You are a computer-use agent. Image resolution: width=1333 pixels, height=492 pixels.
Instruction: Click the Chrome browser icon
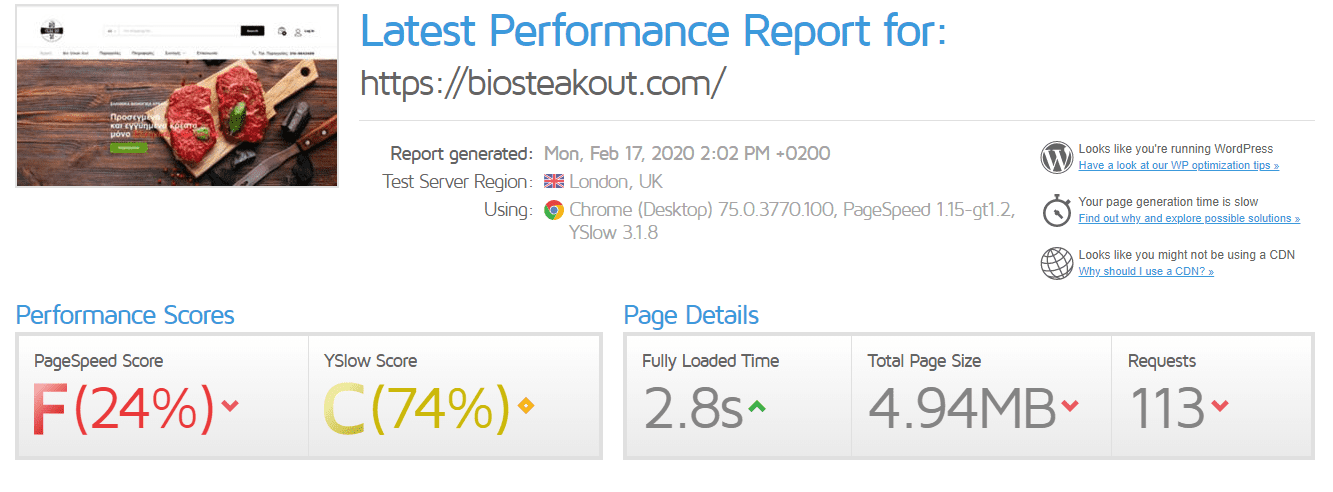(x=554, y=210)
